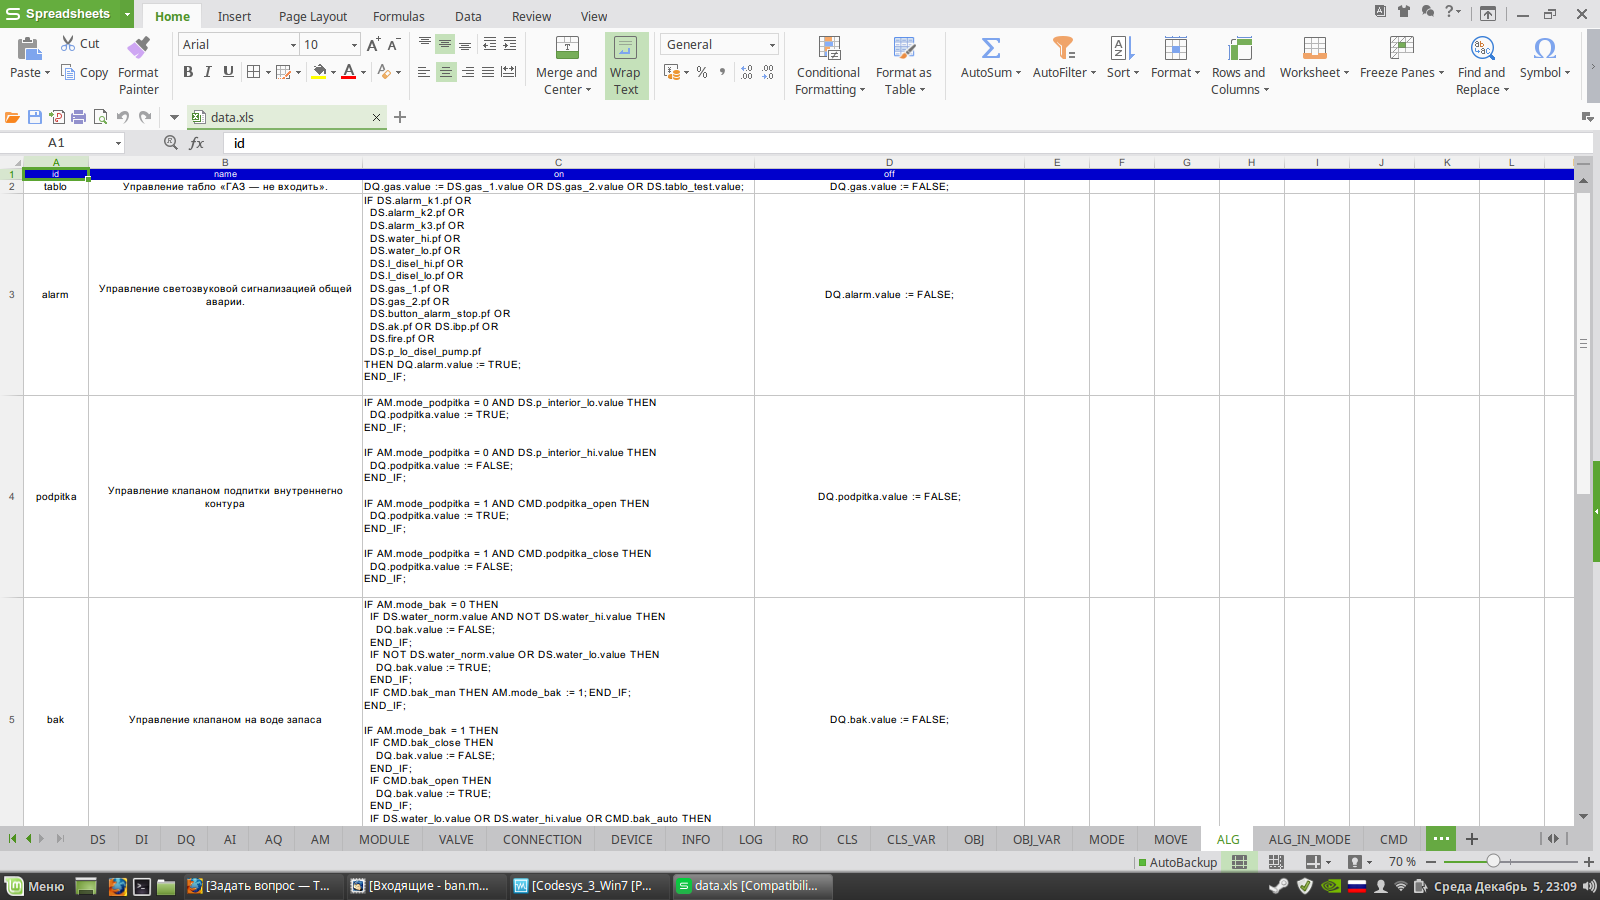This screenshot has height=900, width=1600.
Task: Open the Review tab
Action: point(531,16)
